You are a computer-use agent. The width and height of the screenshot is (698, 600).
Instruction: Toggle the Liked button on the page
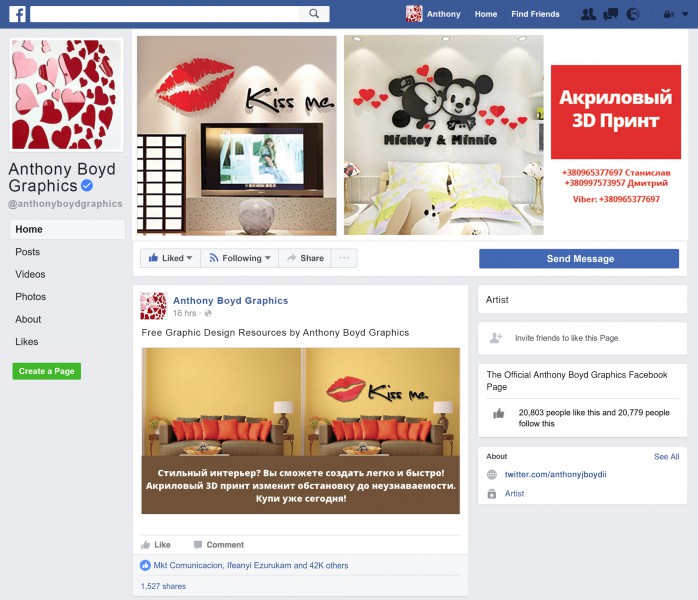coord(170,258)
